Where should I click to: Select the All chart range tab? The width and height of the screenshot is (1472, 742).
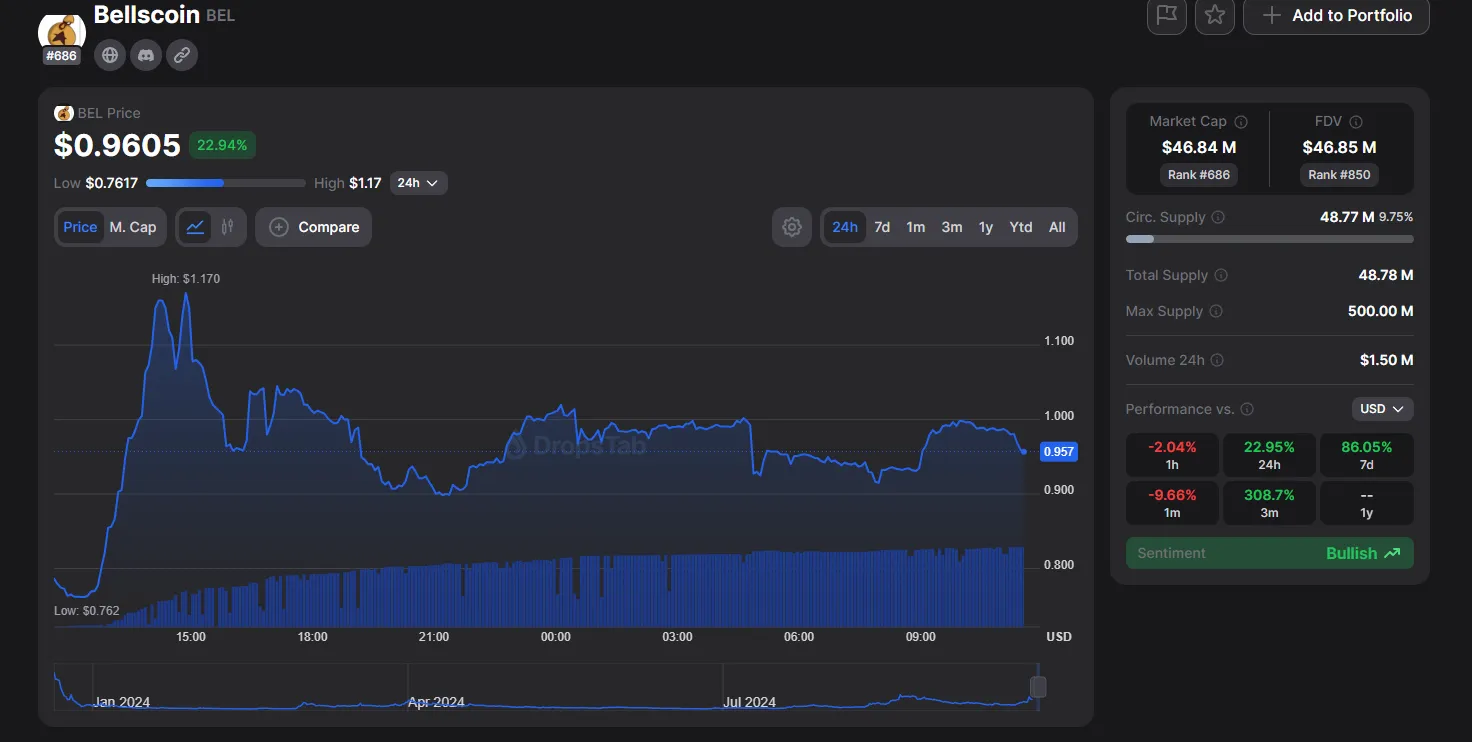[x=1057, y=227]
